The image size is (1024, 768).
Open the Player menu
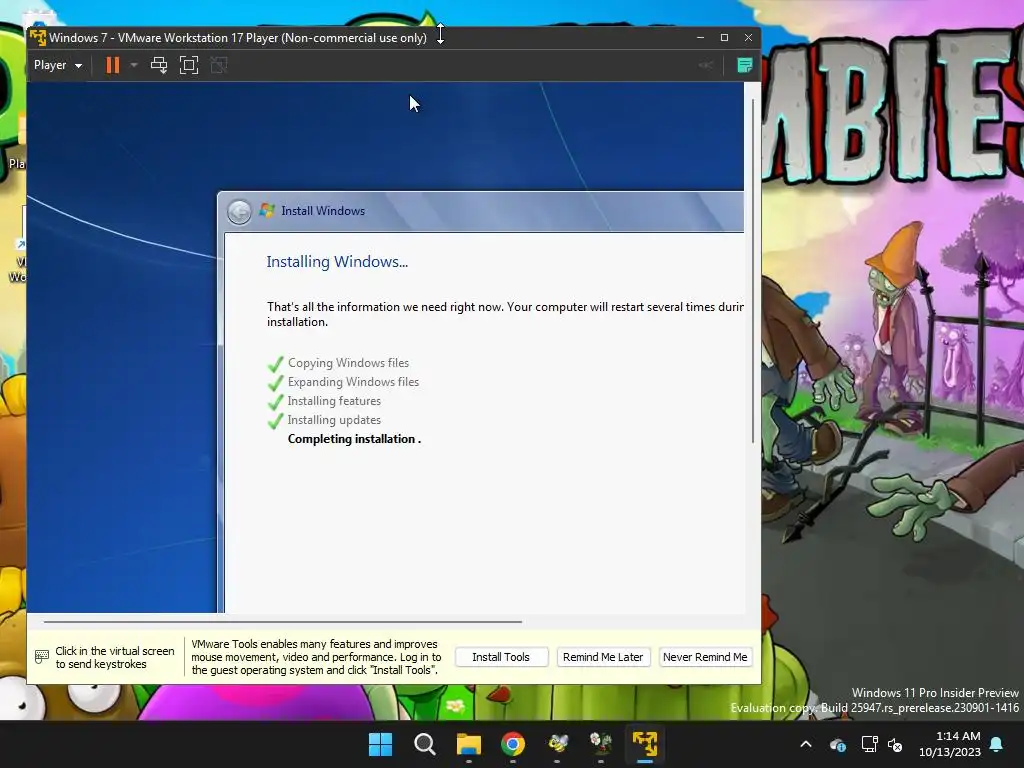57,65
